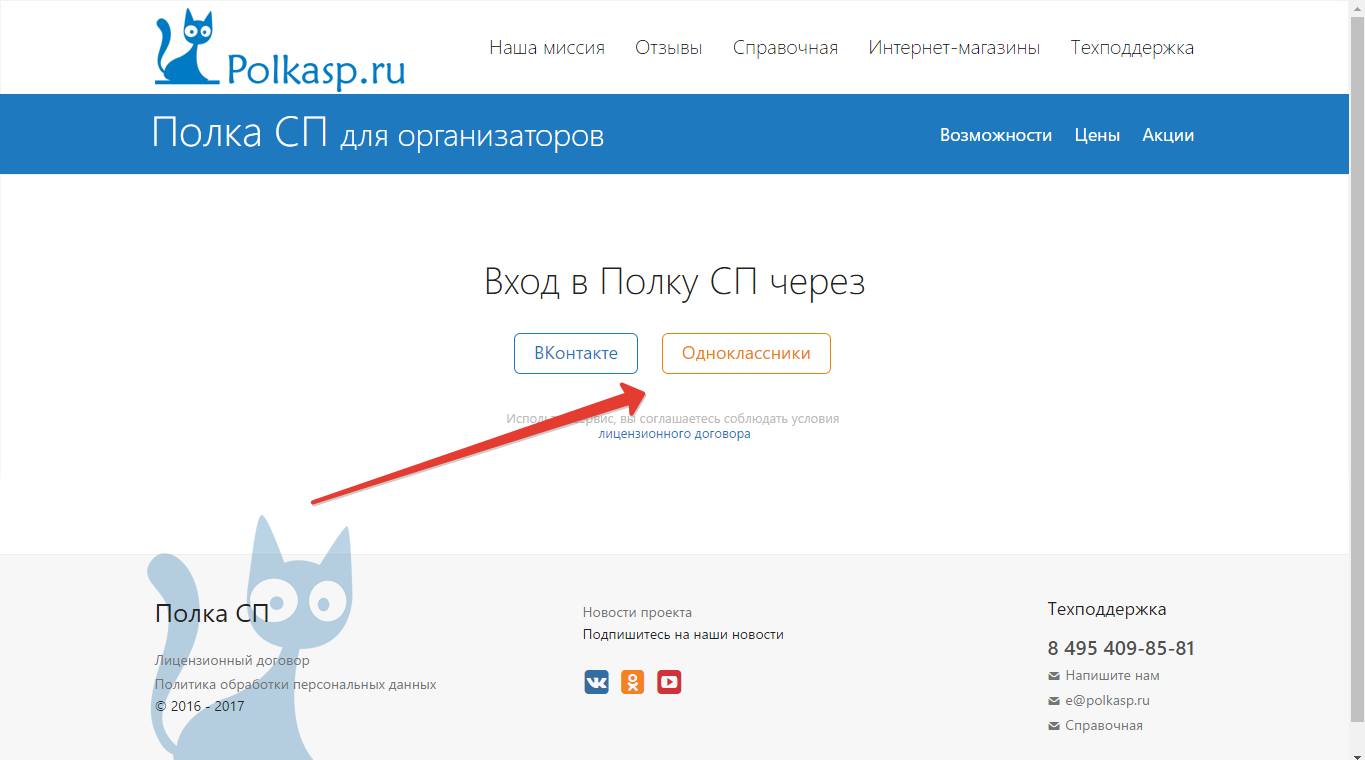The width and height of the screenshot is (1365, 760).
Task: Open 'Политика обработки персональных данных' link
Action: tap(295, 684)
